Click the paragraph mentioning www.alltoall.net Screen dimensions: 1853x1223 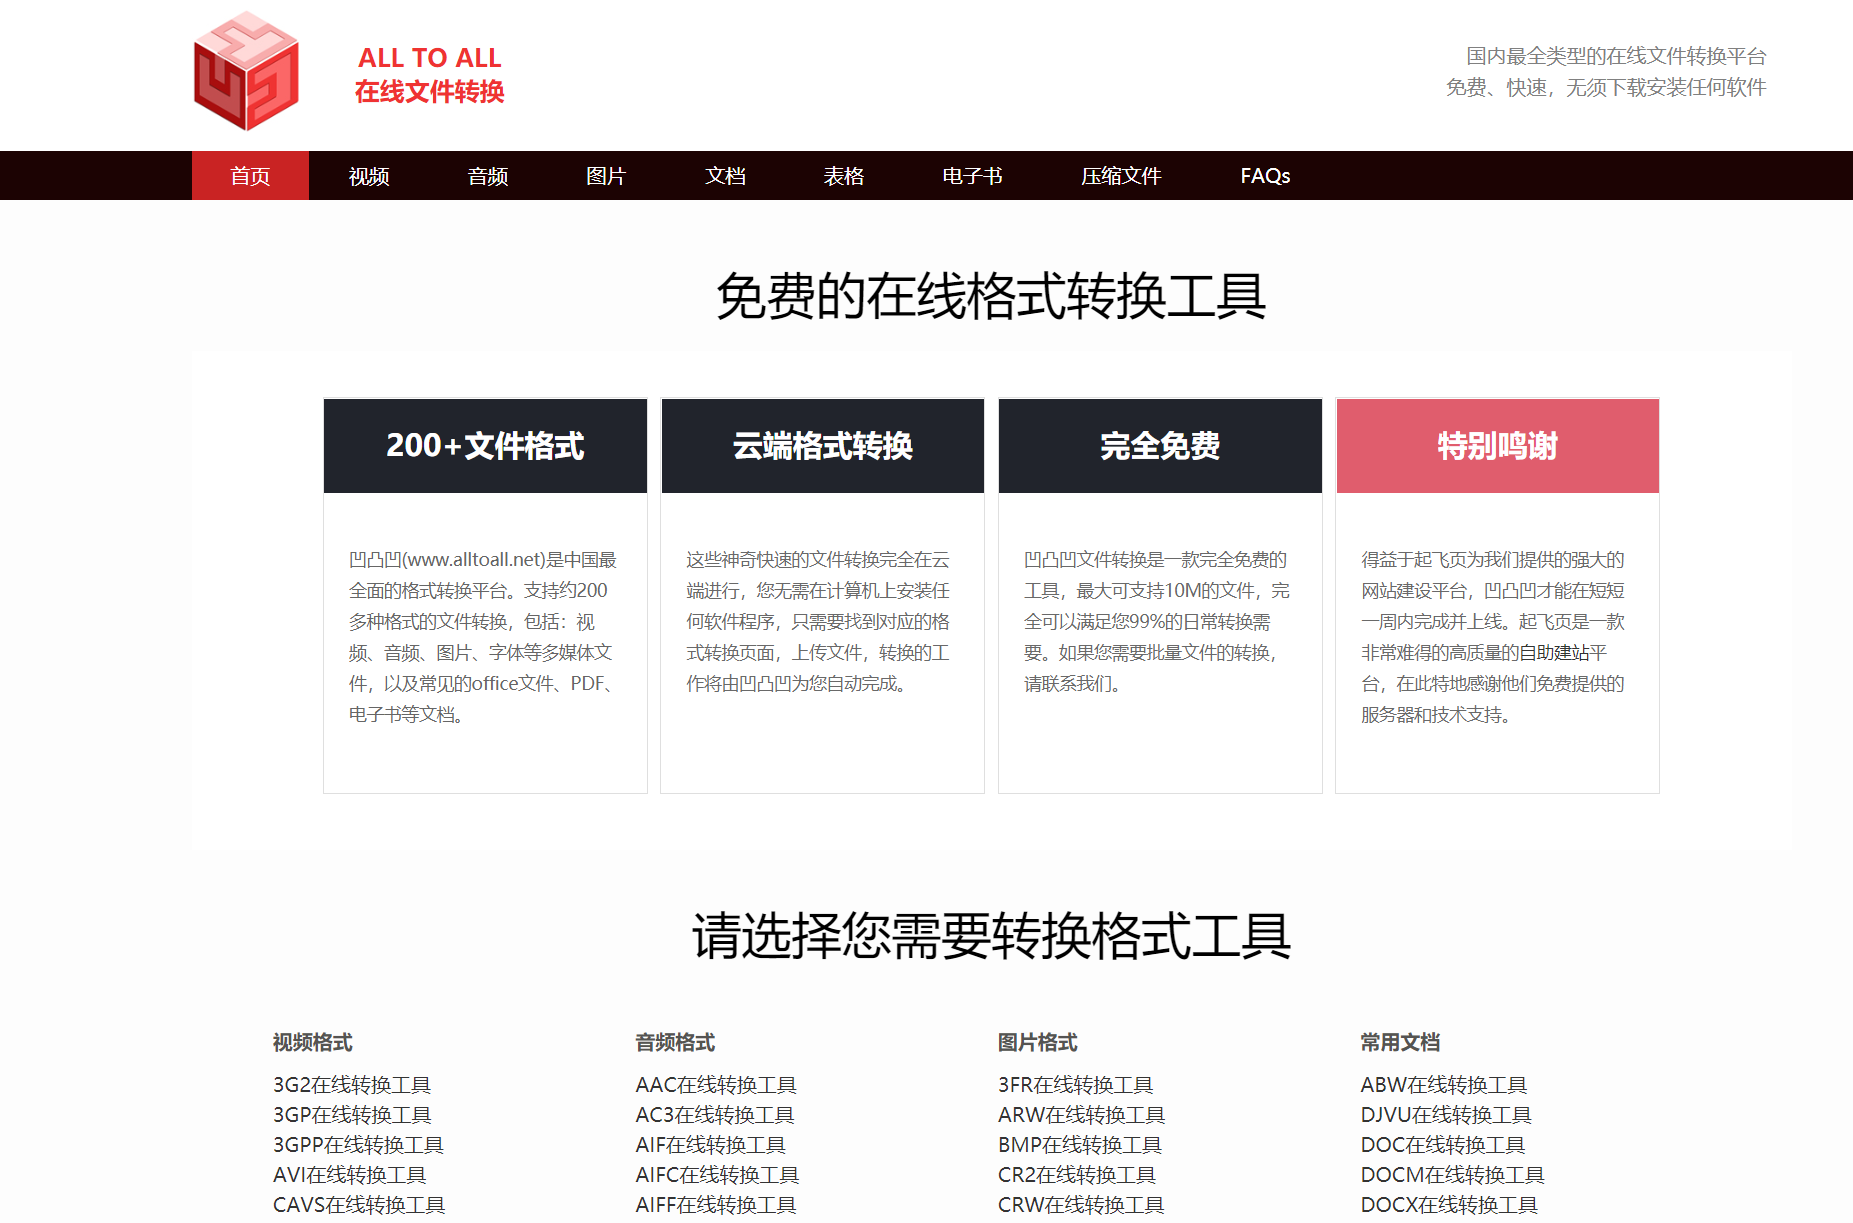point(484,637)
